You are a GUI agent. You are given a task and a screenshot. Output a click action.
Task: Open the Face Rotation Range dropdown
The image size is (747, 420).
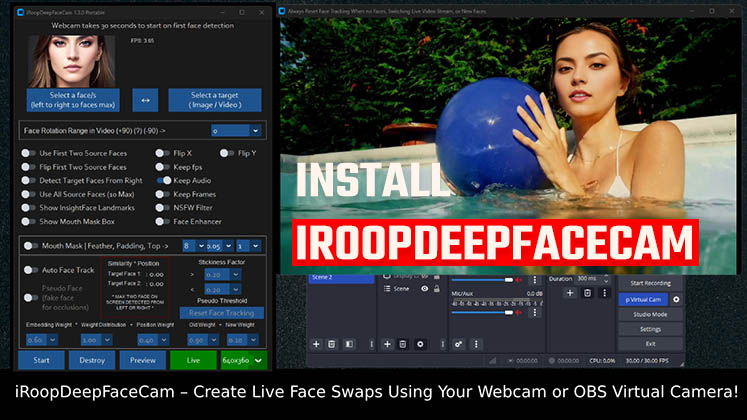tap(237, 130)
